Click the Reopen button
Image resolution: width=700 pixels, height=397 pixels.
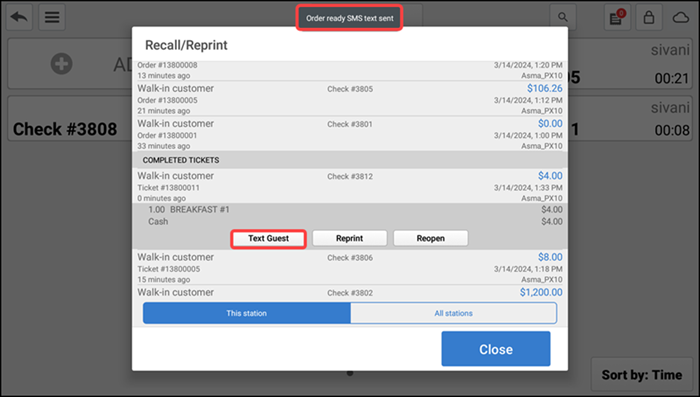click(431, 238)
